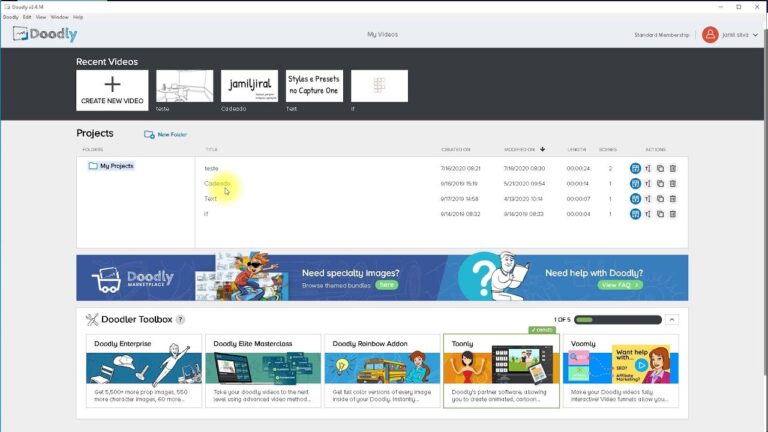The width and height of the screenshot is (768, 432).
Task: Click the My Videos header tab
Action: tap(383, 34)
